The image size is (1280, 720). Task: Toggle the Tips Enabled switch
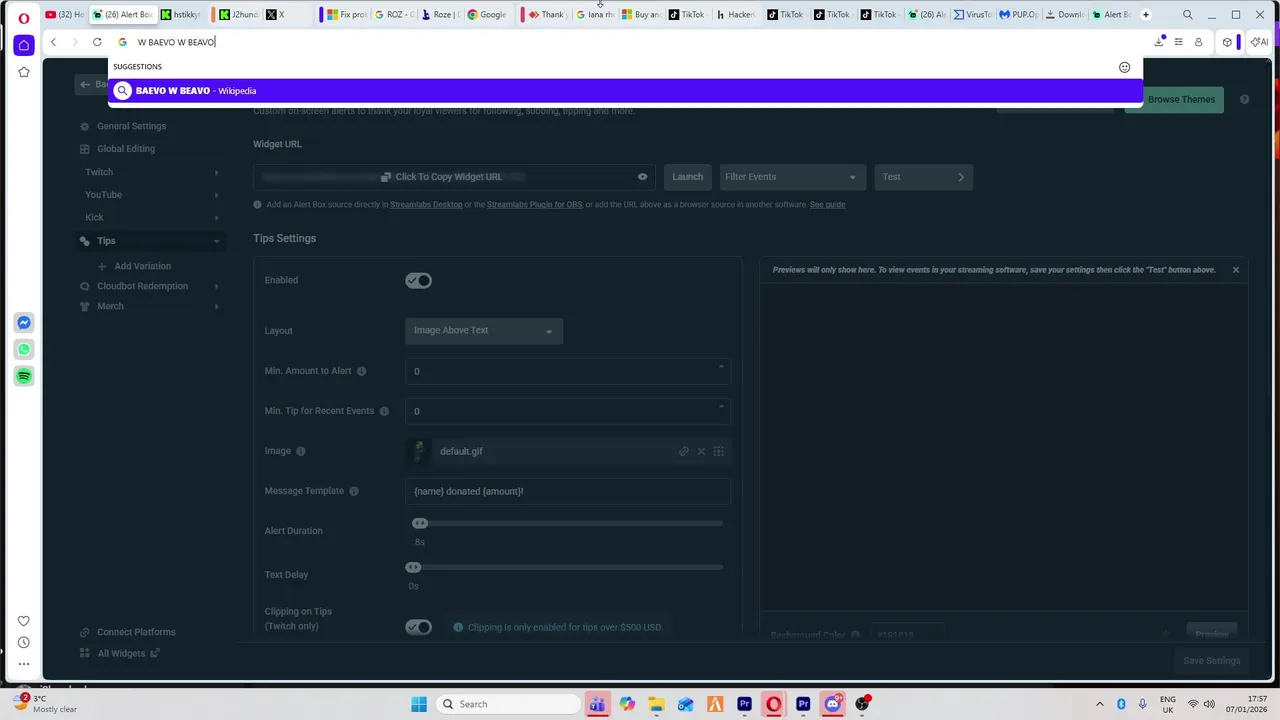click(418, 281)
